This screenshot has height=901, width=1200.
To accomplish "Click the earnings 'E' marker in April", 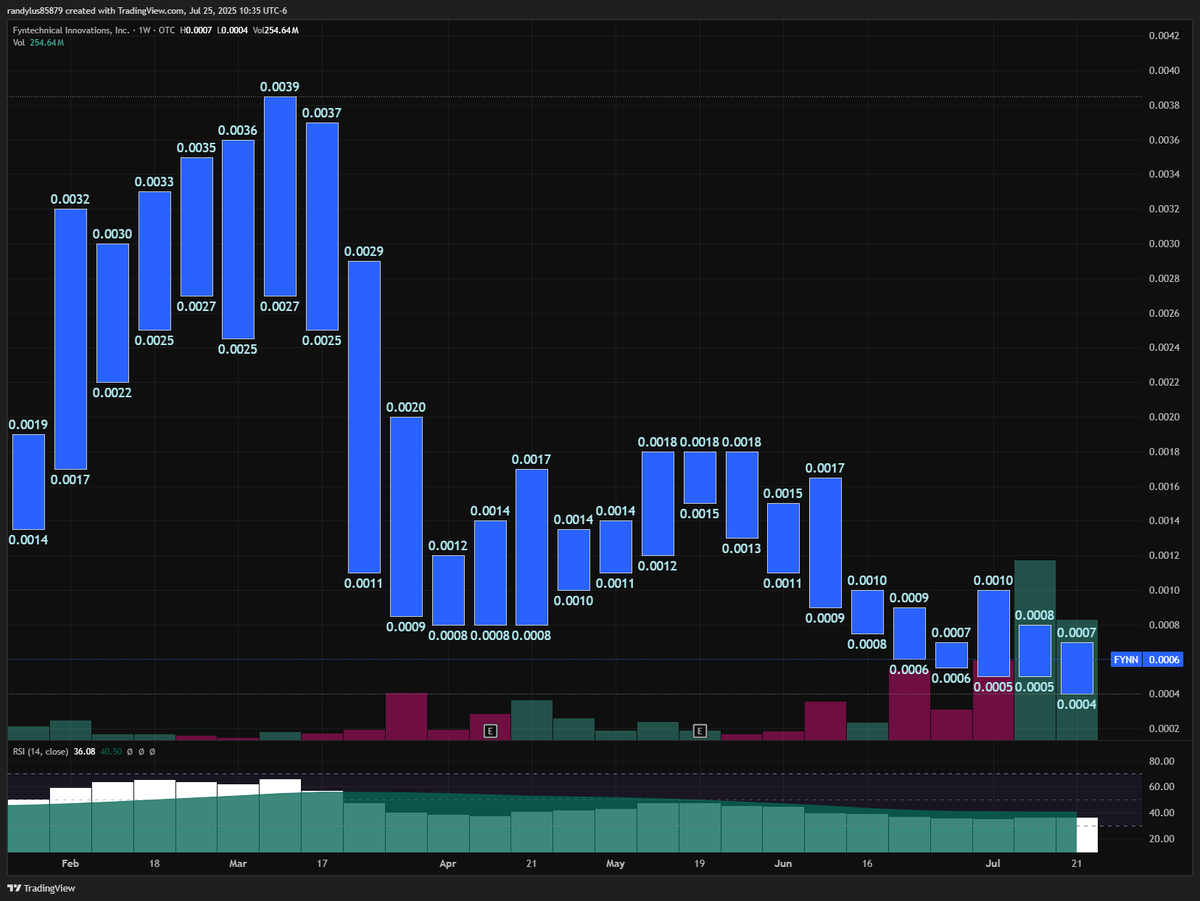I will [x=490, y=731].
